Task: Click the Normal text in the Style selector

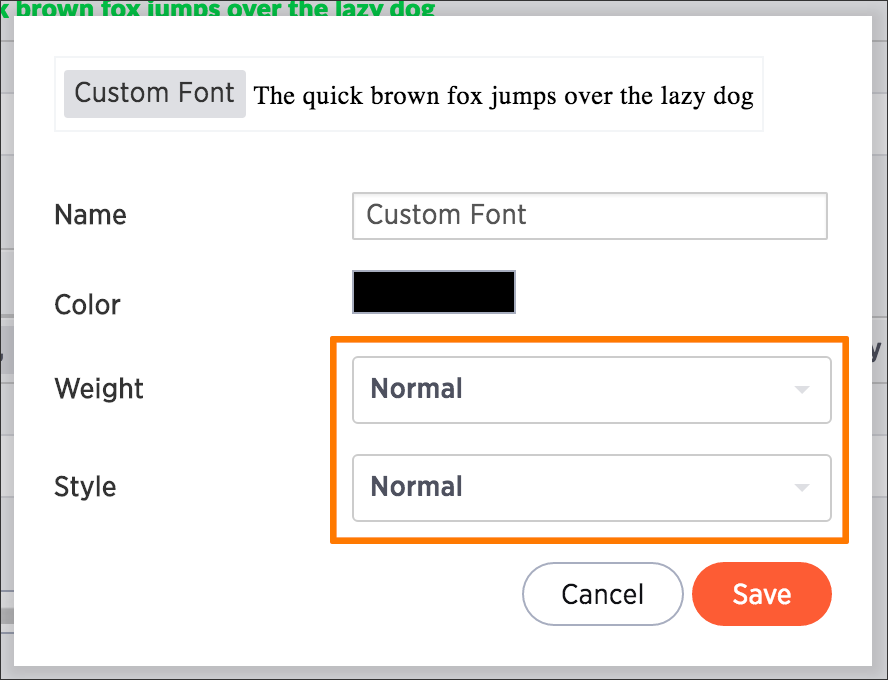Action: (416, 487)
